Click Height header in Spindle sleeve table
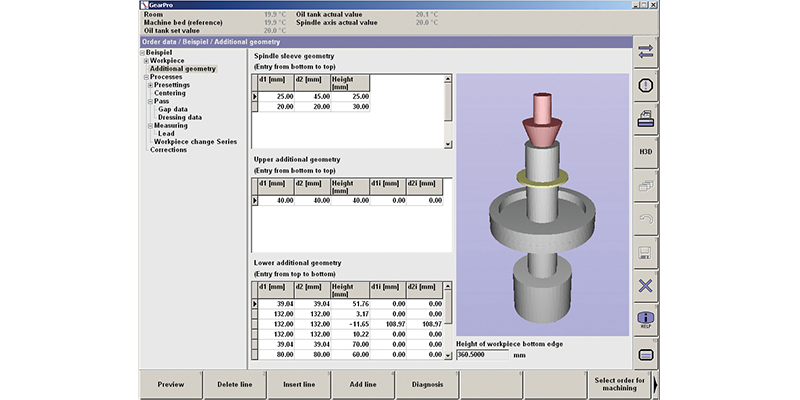The height and width of the screenshot is (400, 800). [x=351, y=83]
